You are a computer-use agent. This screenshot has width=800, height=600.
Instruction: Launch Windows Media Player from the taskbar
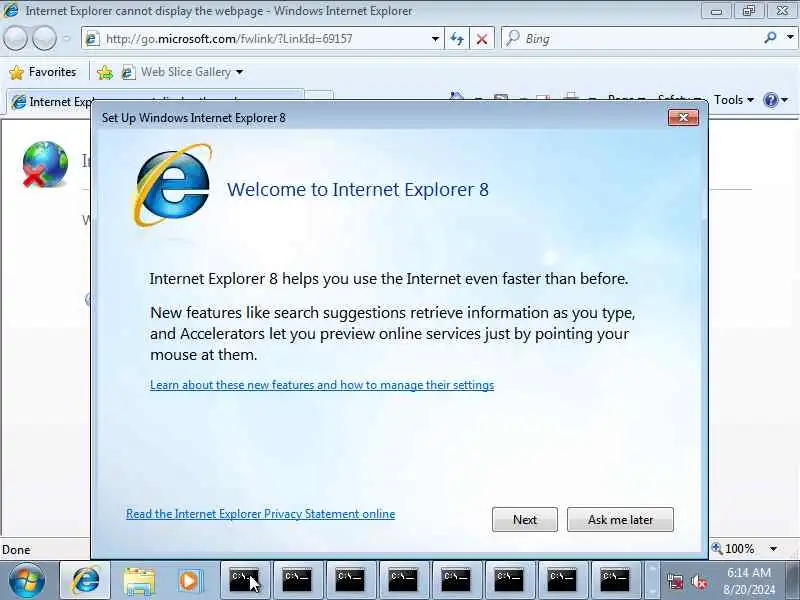point(189,581)
